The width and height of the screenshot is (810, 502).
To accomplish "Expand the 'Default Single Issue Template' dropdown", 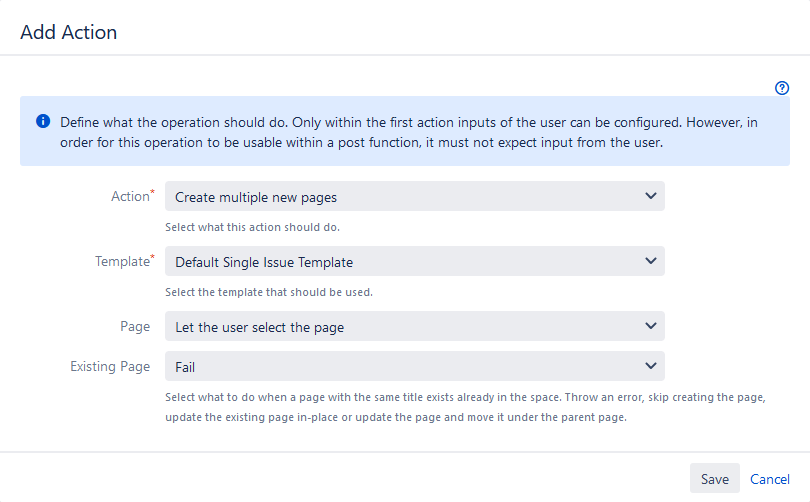I will tap(414, 261).
